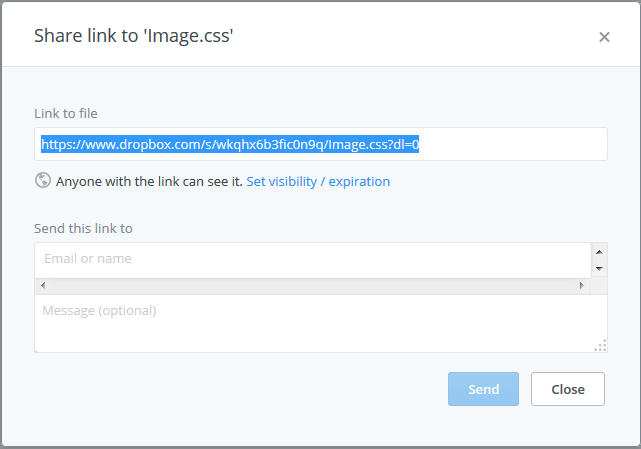
Task: Click the horizontal scrollbar track below the email field
Action: tap(312, 285)
